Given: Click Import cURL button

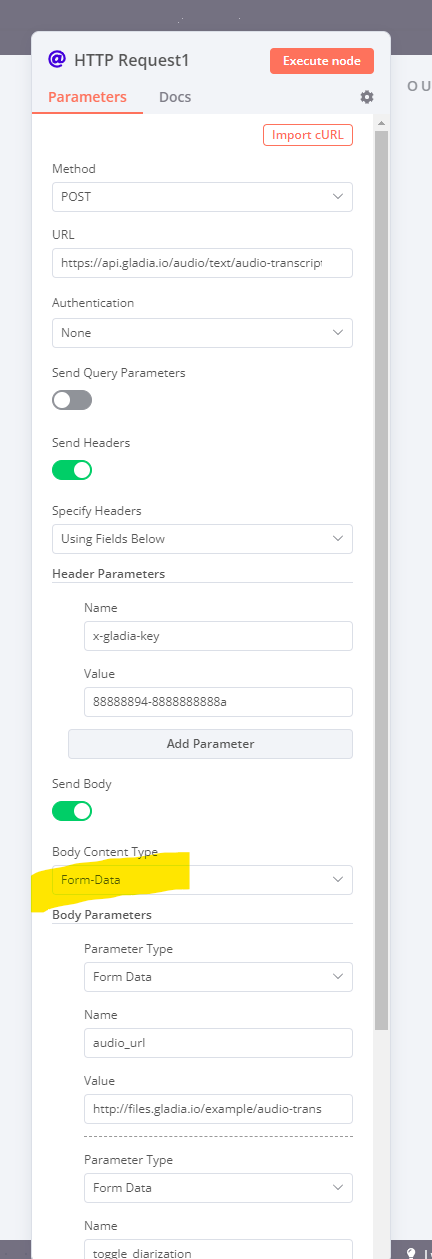Looking at the screenshot, I should click(308, 135).
